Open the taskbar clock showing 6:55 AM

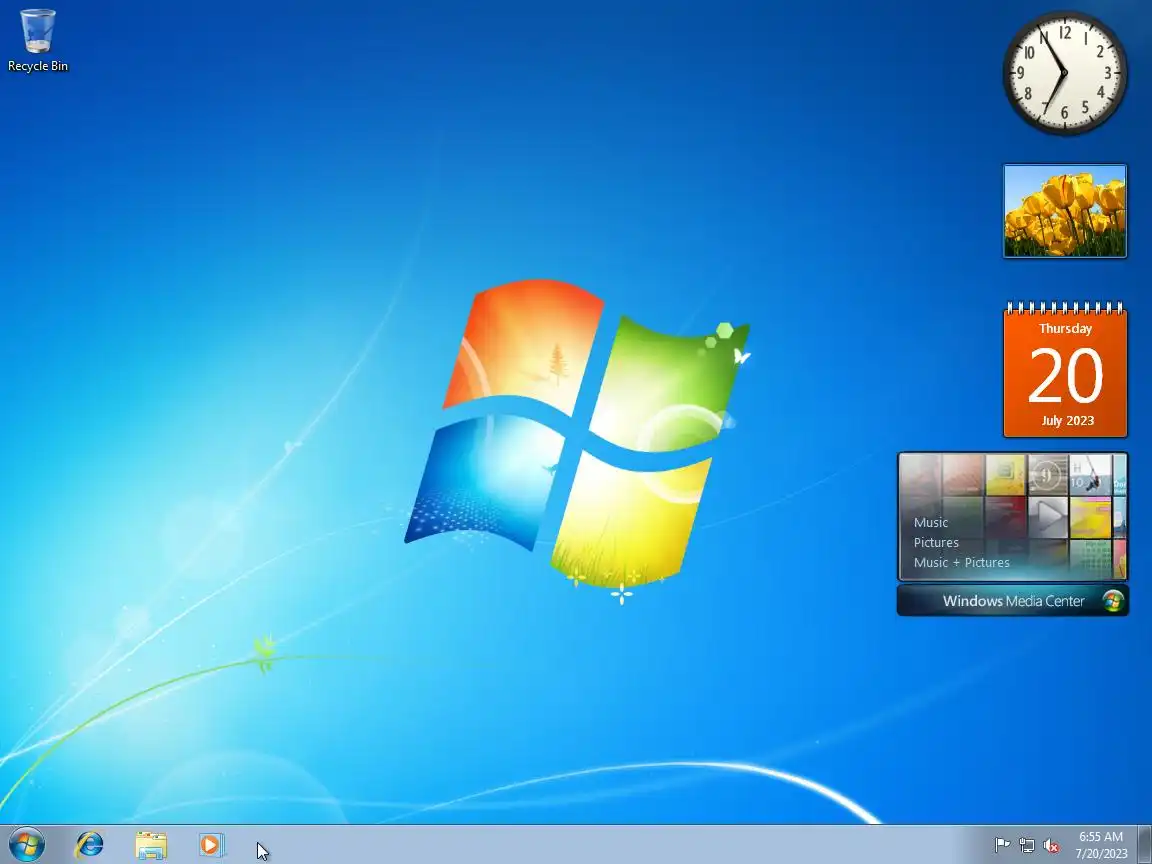pos(1101,845)
